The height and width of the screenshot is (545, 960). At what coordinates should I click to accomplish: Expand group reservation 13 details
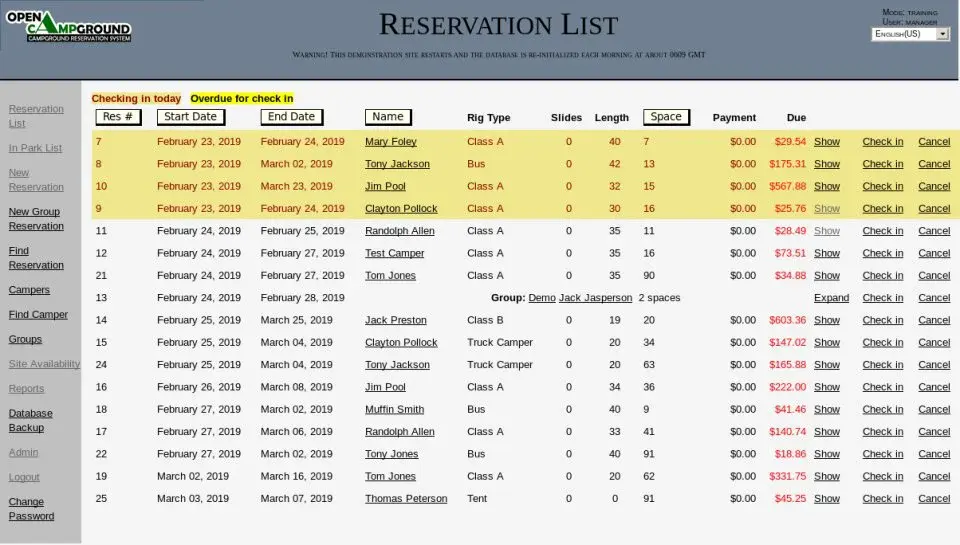(x=831, y=298)
